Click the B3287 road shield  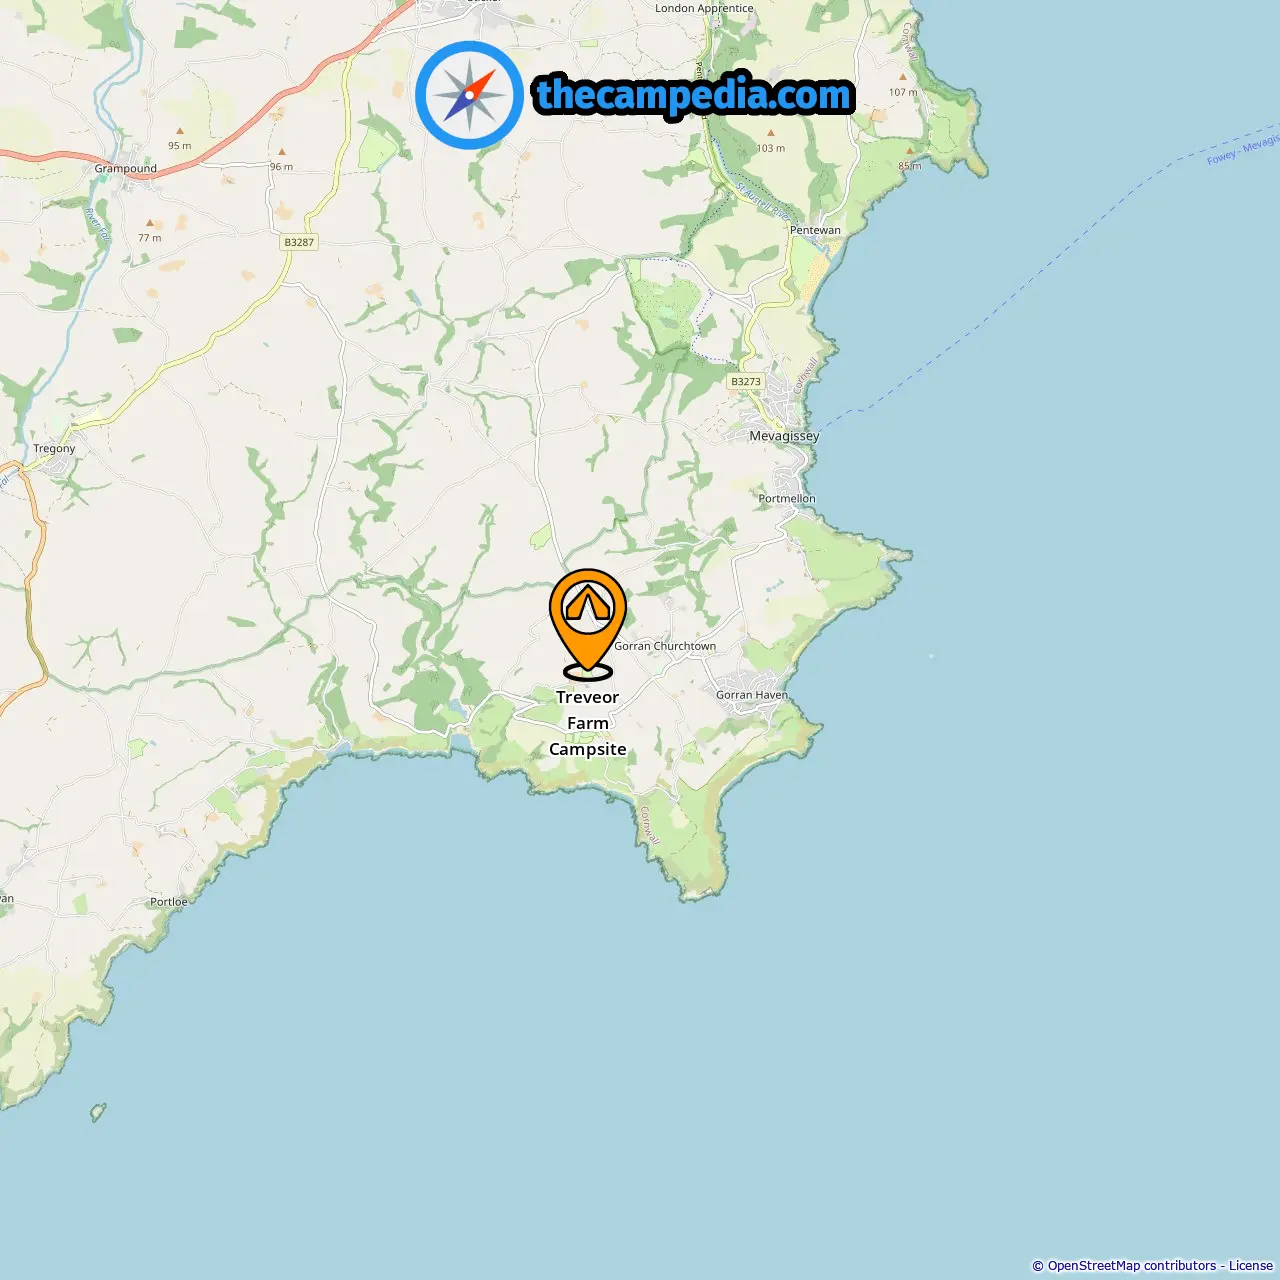point(299,242)
